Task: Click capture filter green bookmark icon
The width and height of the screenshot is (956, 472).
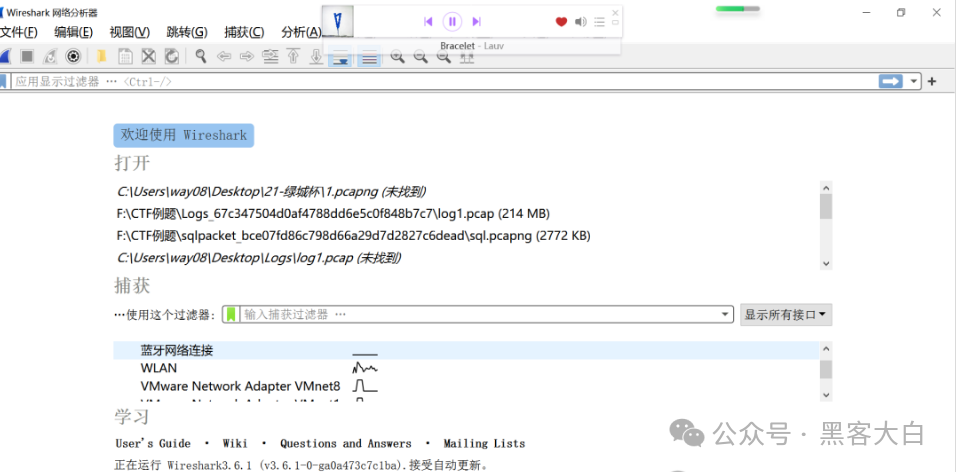Action: 231,315
